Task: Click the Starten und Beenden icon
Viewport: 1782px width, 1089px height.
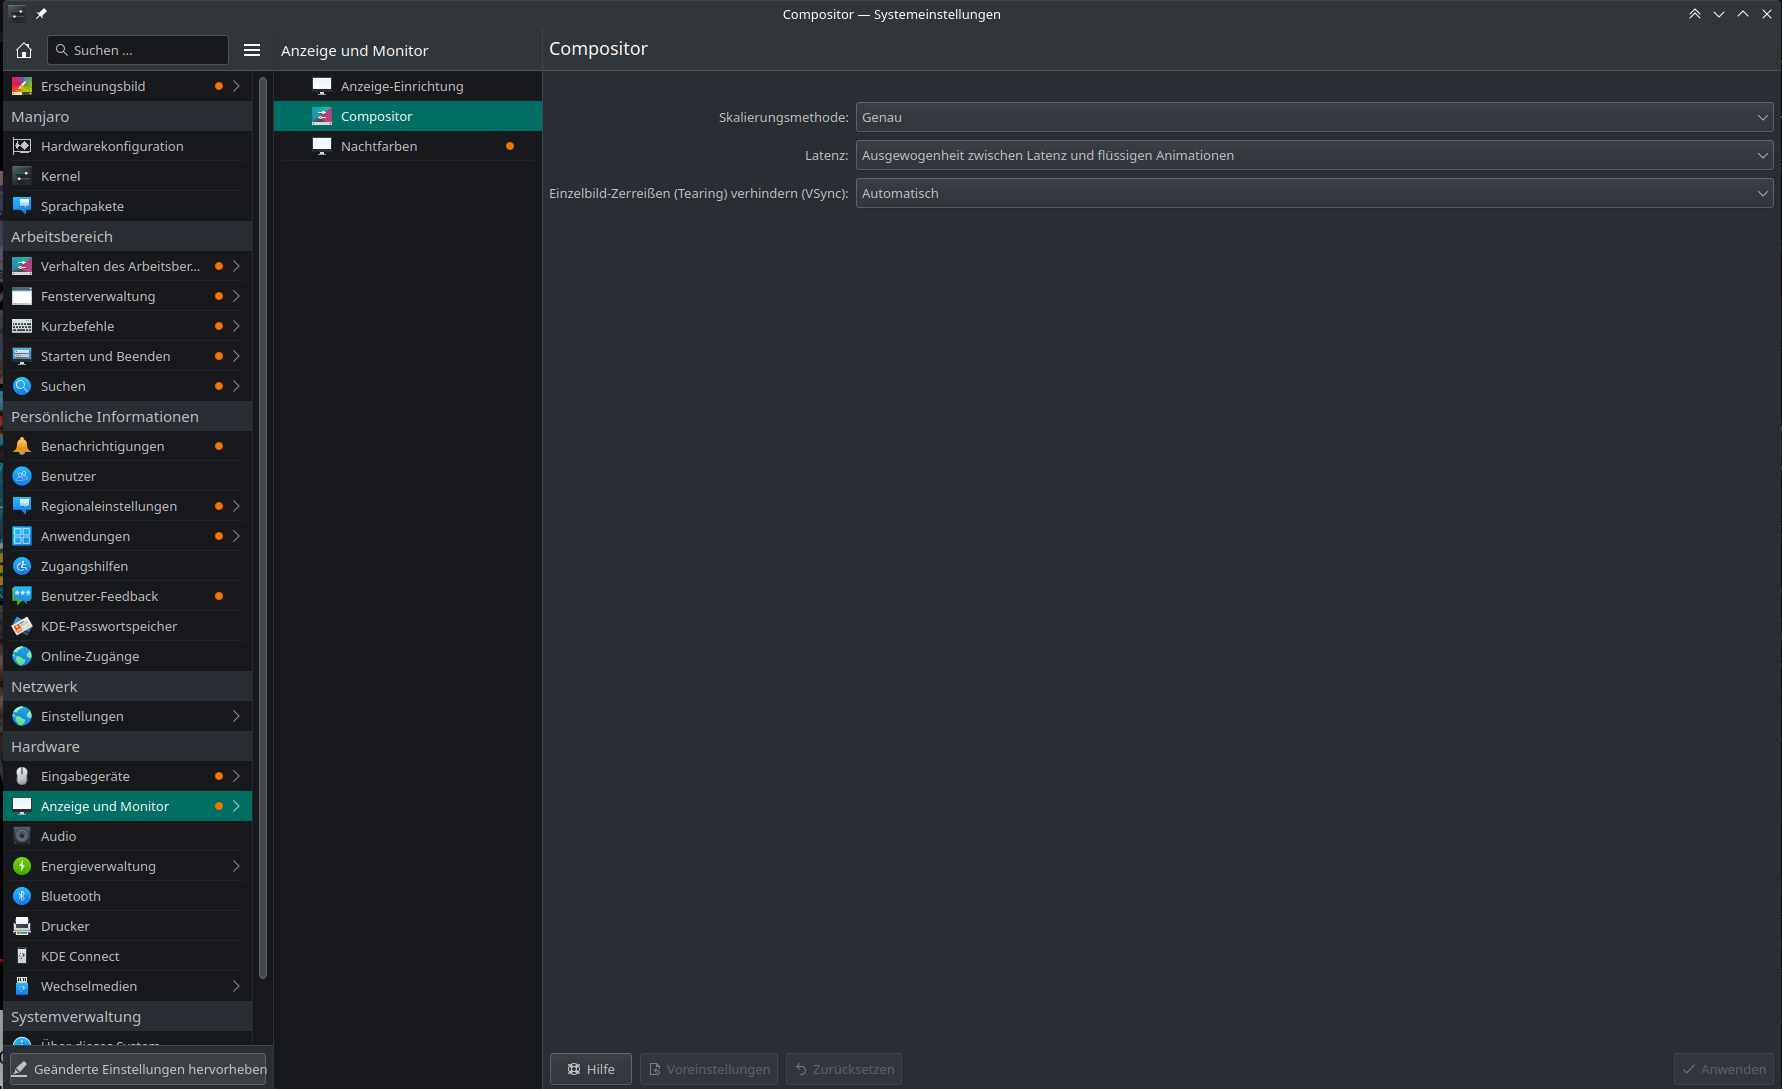Action: [22, 356]
